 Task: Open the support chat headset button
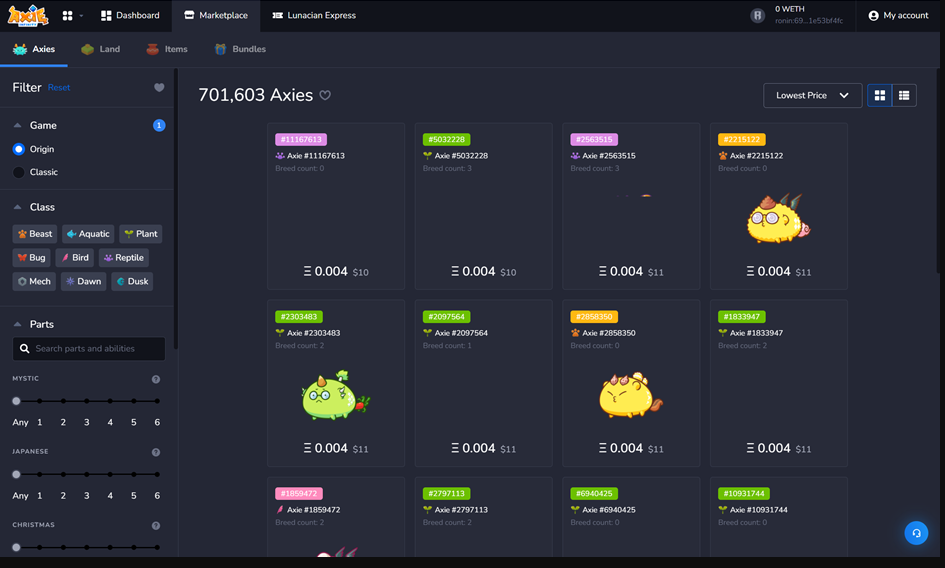pos(916,533)
